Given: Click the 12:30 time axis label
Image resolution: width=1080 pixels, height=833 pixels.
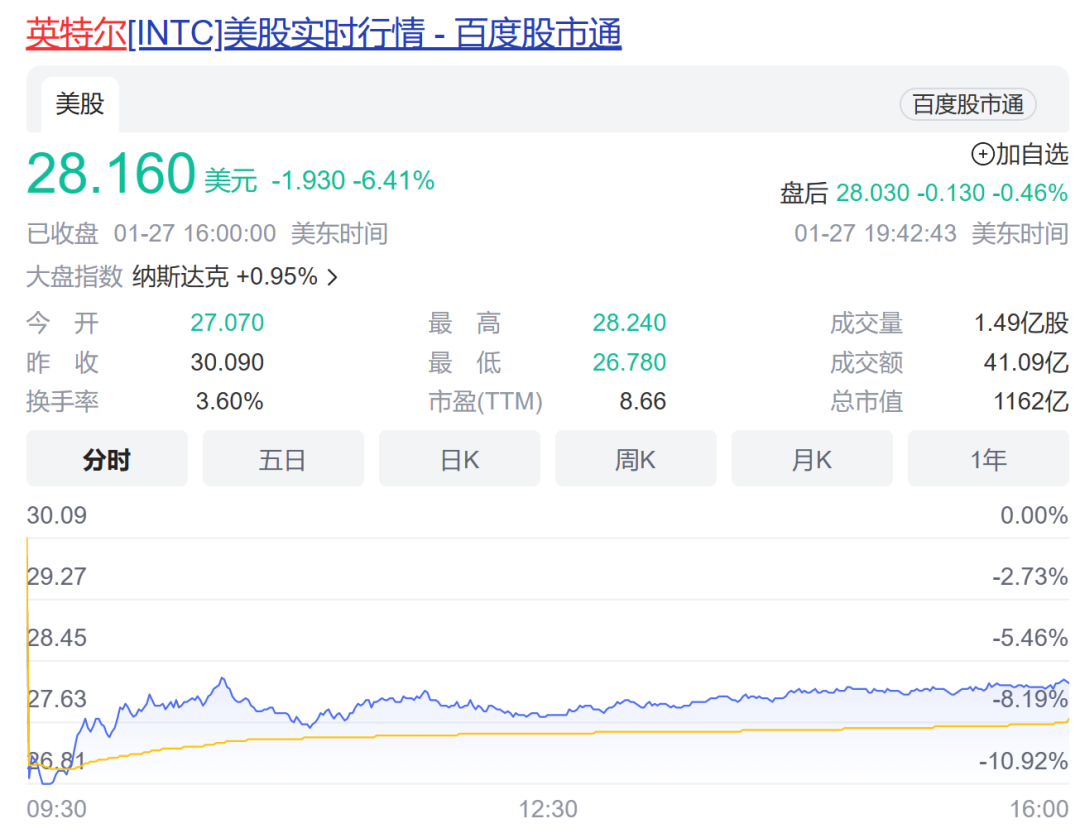Looking at the screenshot, I should point(548,809).
